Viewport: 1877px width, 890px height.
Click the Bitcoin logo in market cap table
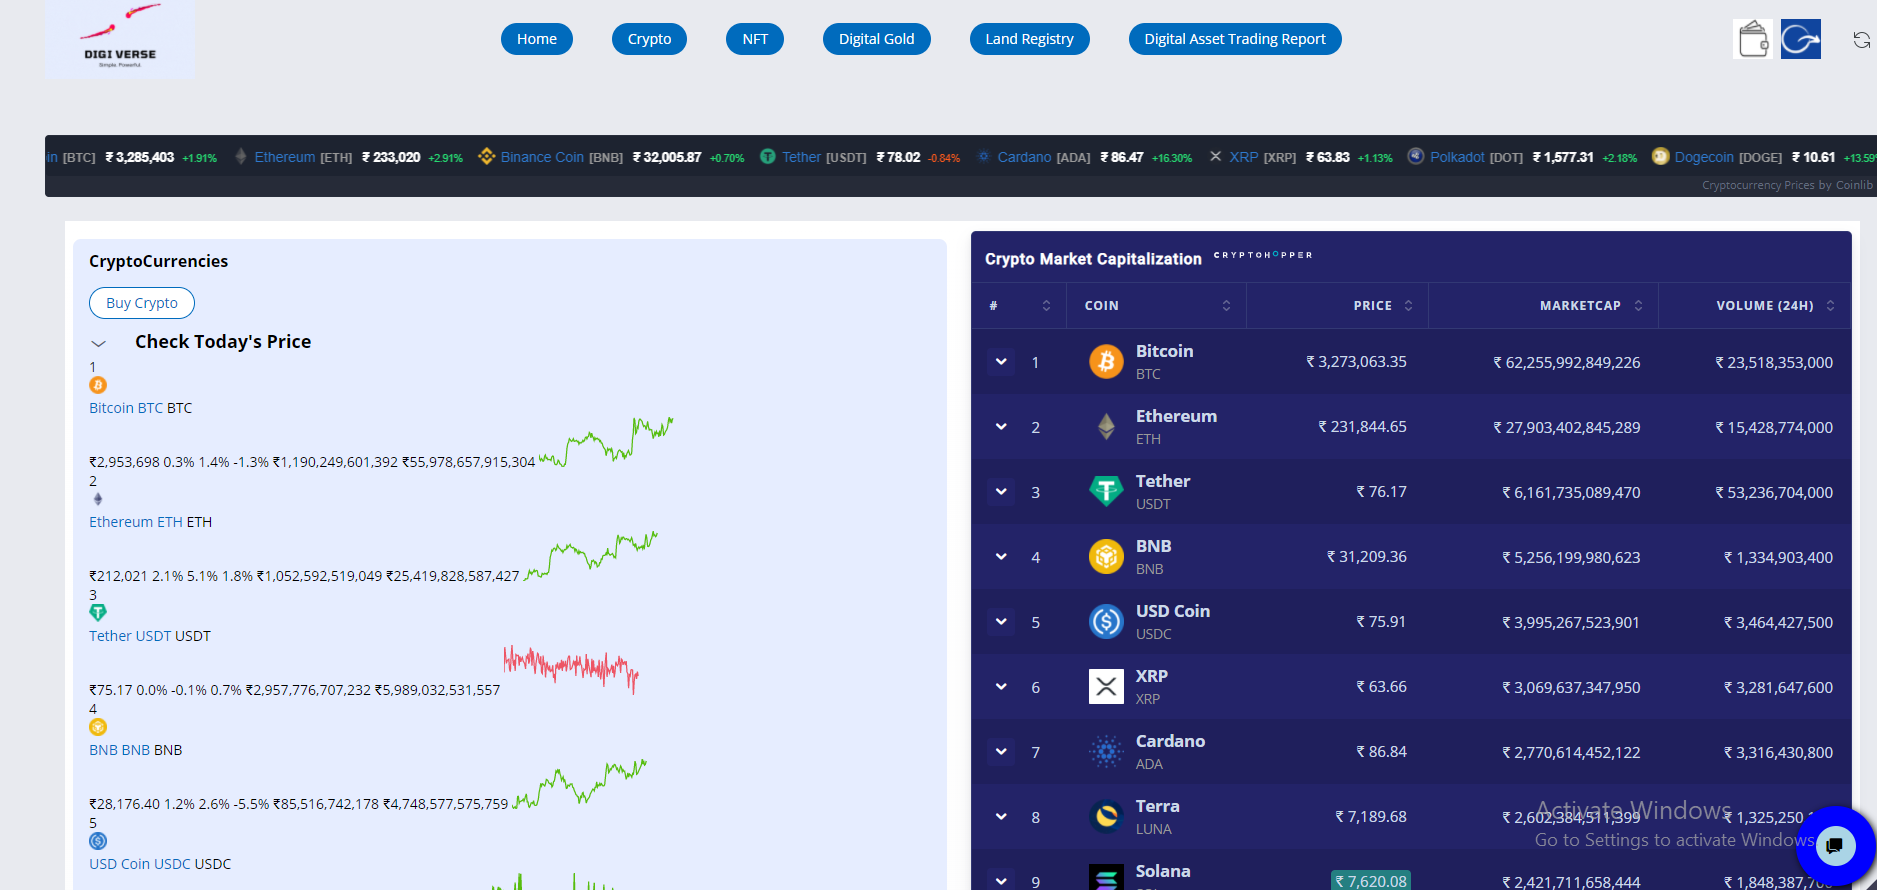(x=1106, y=361)
